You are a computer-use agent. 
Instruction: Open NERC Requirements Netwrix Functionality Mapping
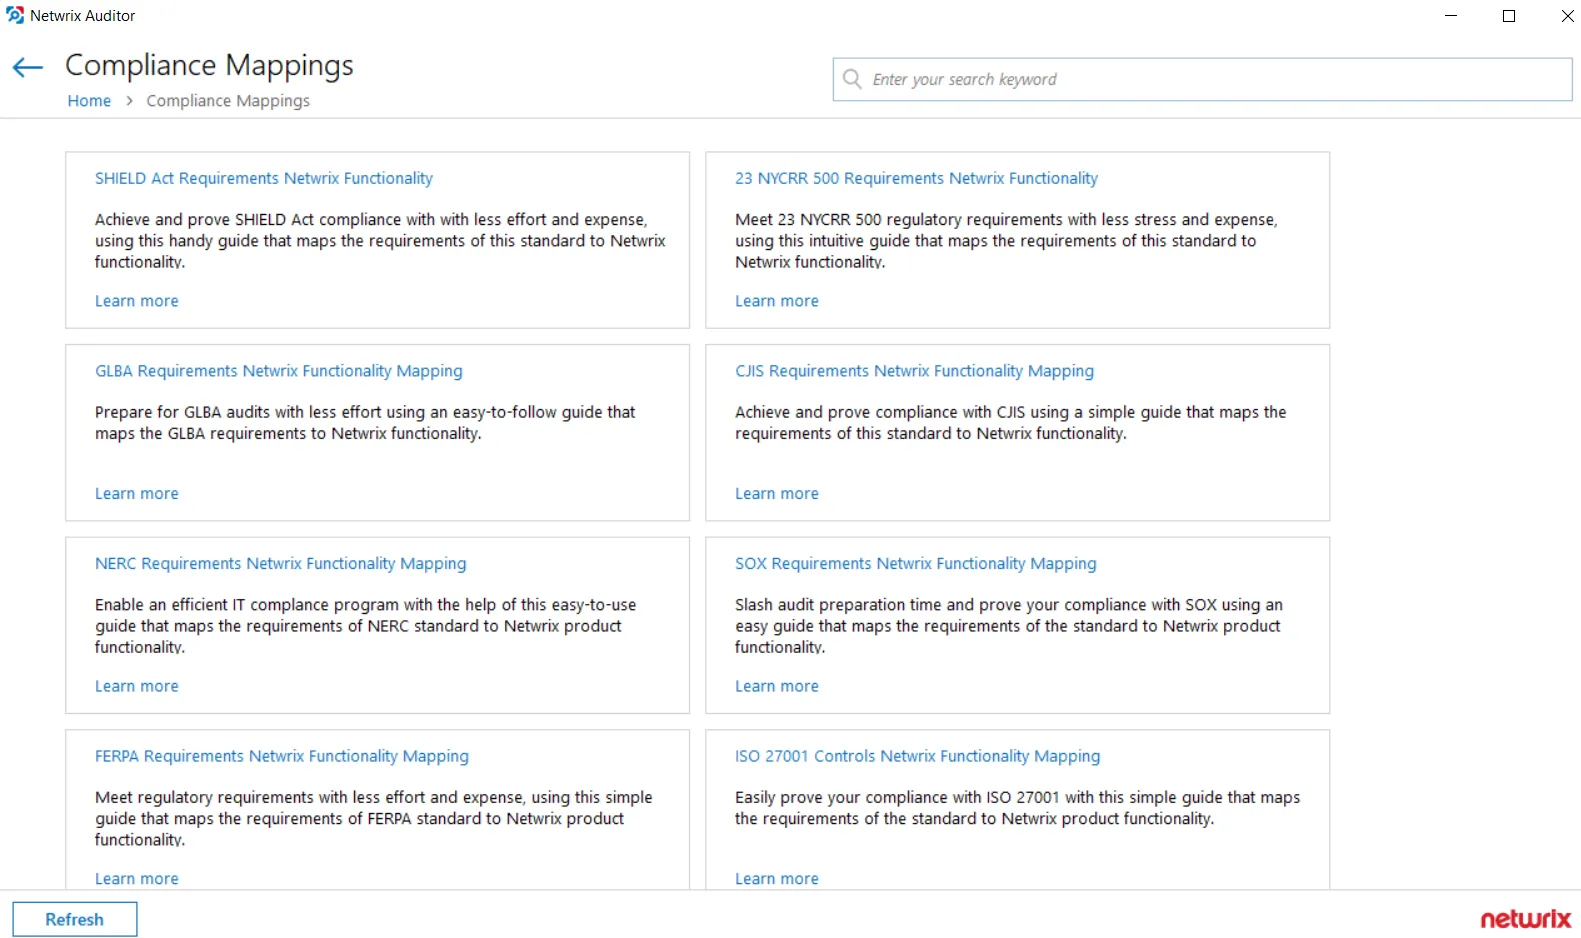[x=281, y=564]
